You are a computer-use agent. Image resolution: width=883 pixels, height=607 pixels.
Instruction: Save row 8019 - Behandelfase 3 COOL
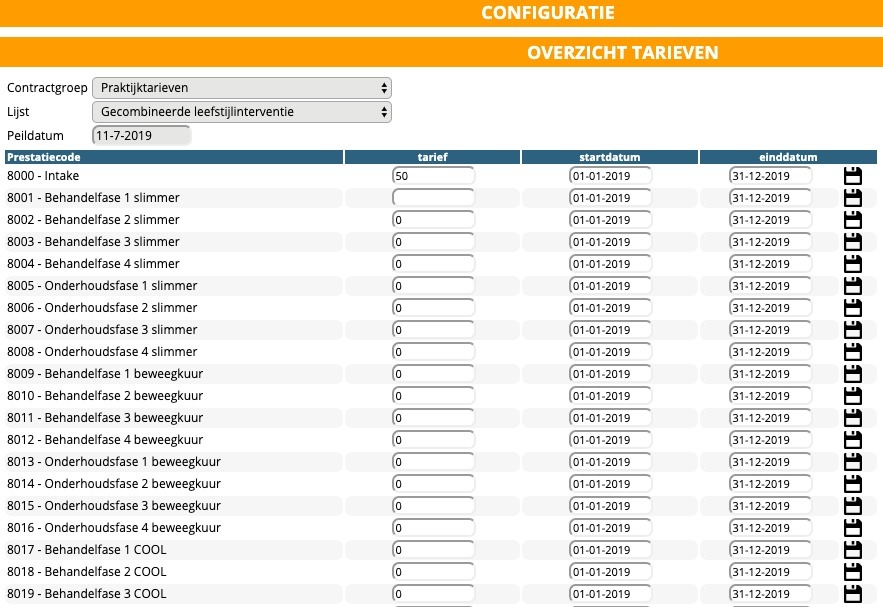[853, 594]
